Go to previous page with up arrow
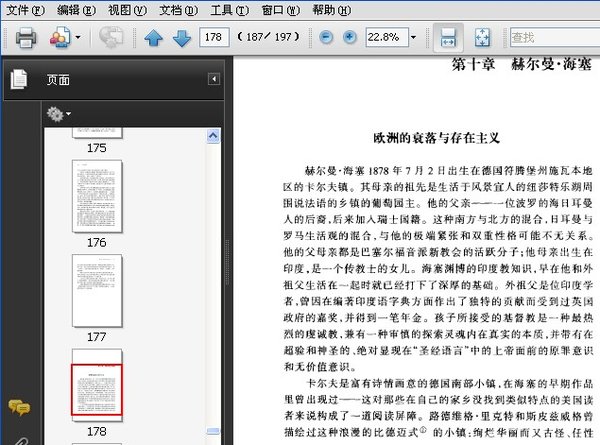Viewport: 600px width, 445px height. point(154,38)
